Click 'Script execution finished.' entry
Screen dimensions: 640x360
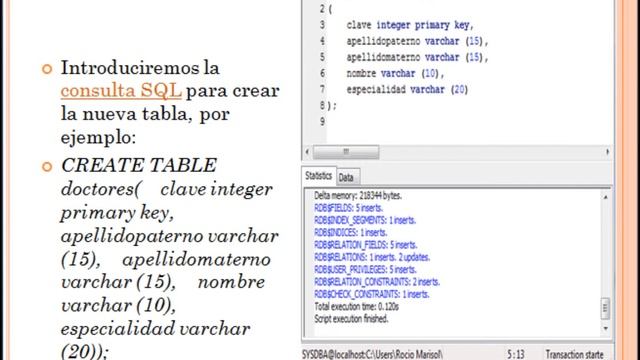click(351, 319)
